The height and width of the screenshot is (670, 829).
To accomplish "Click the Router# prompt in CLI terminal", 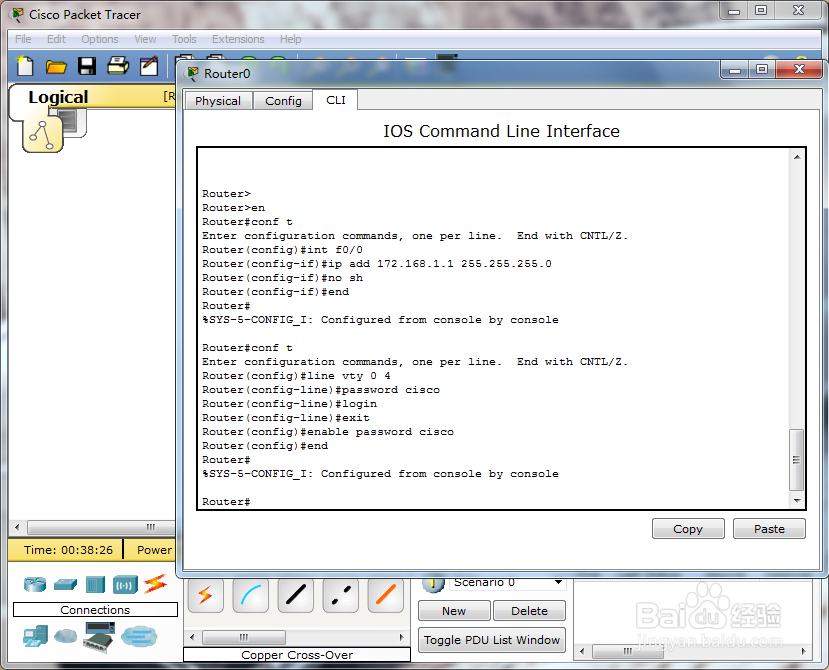I will [x=226, y=502].
